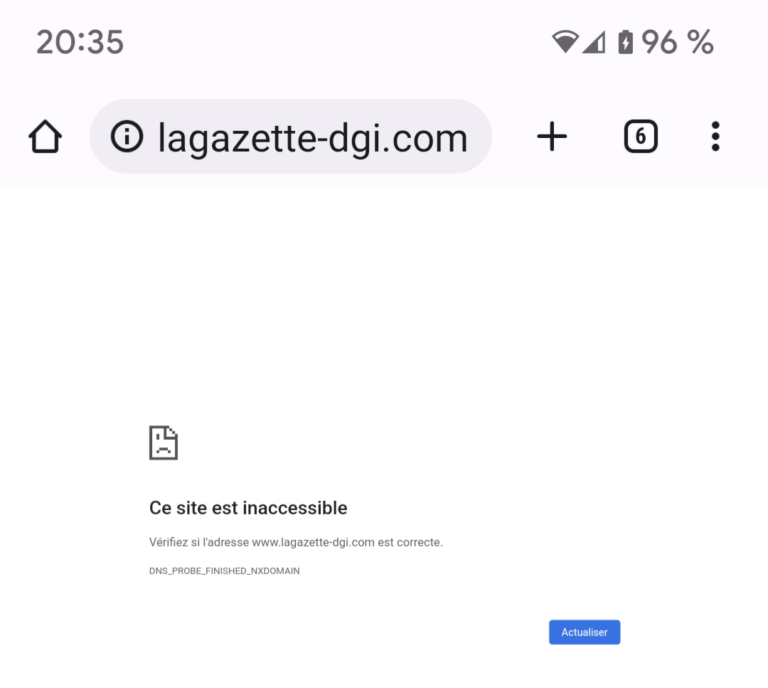The width and height of the screenshot is (768, 688).
Task: Click the lagazette-dgi.com address bar text
Action: tap(312, 138)
